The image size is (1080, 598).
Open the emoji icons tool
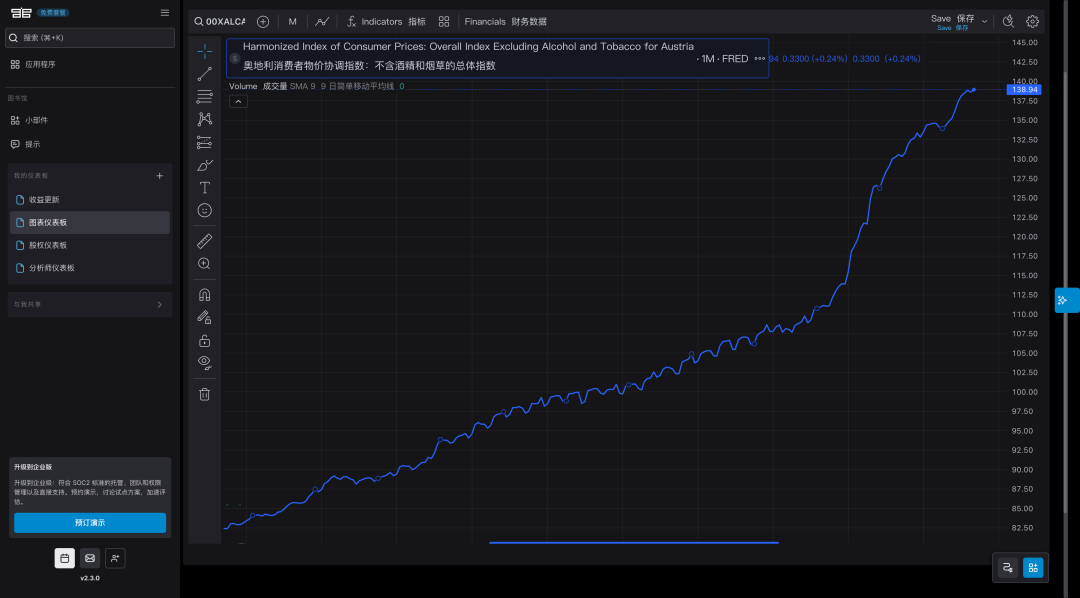[205, 210]
